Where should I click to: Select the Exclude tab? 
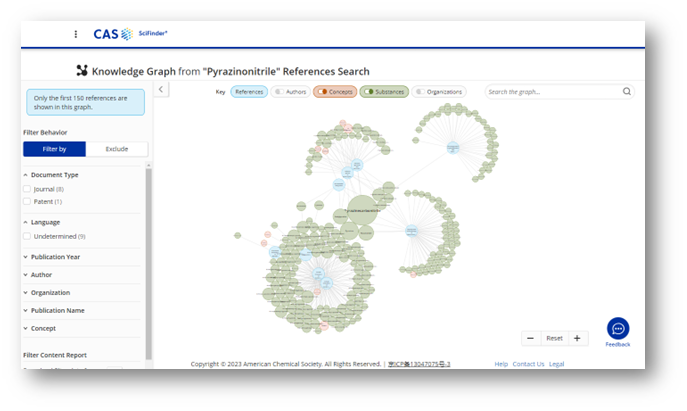point(117,149)
